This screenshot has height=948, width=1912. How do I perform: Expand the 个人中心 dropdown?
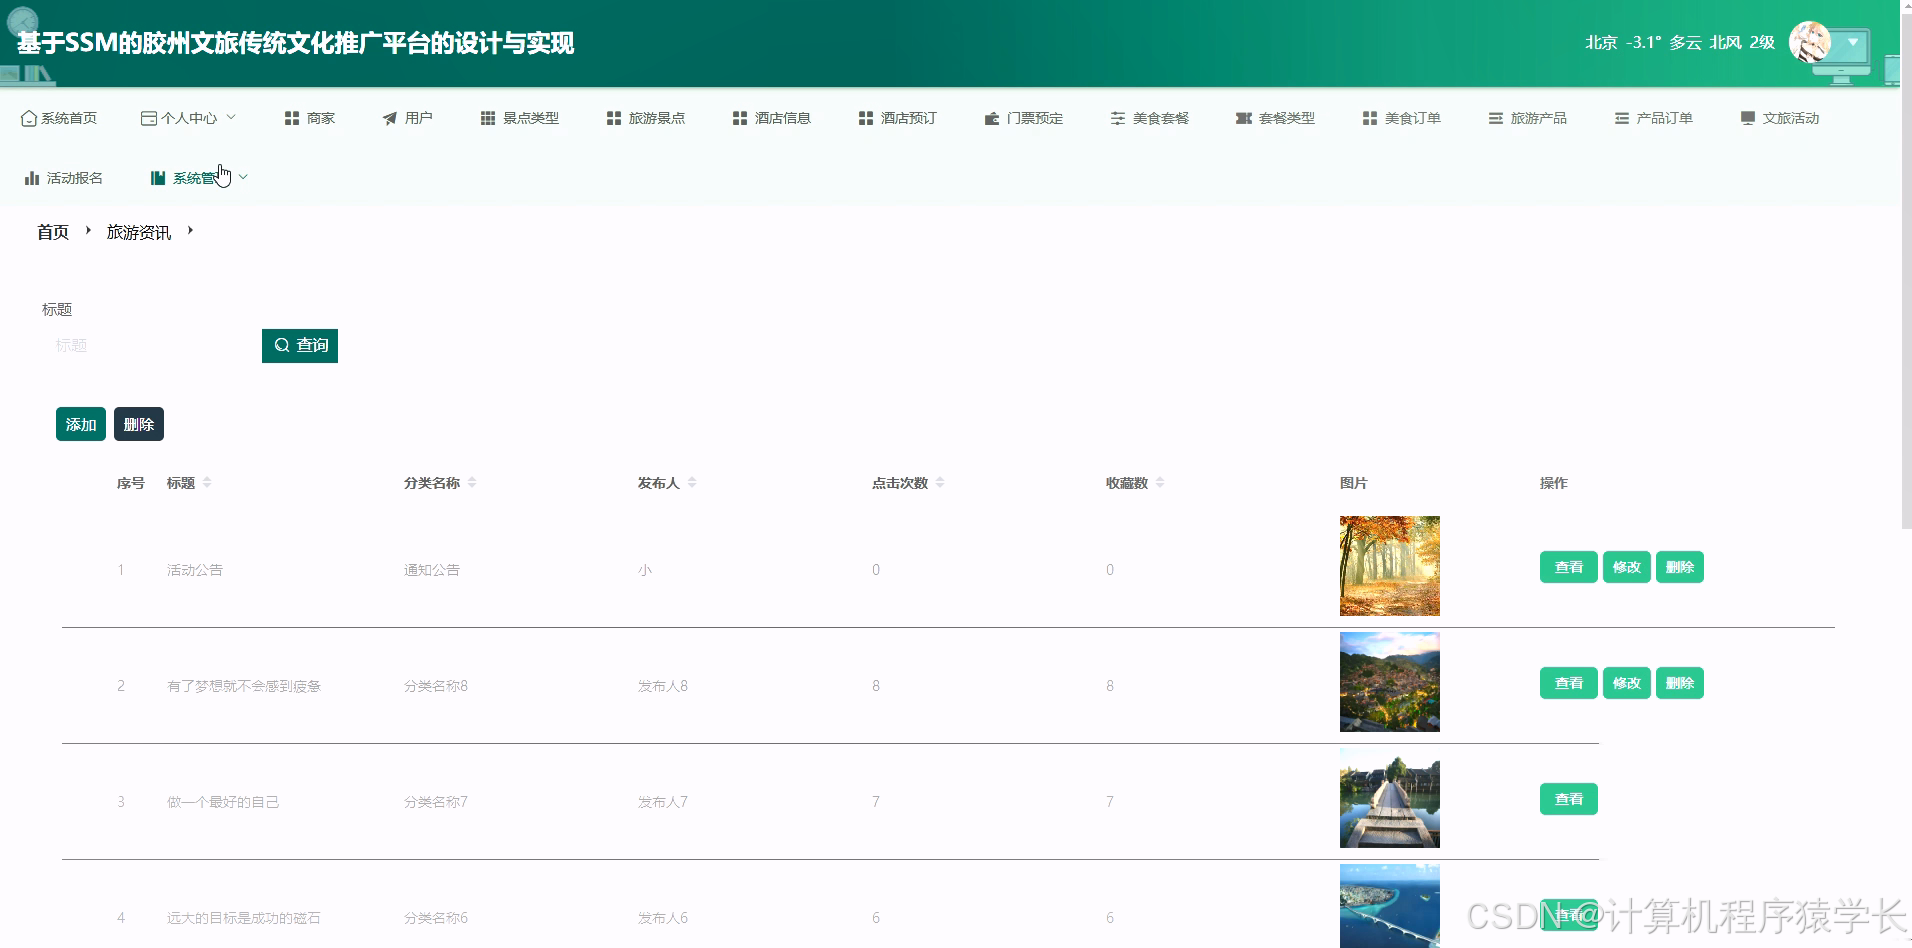tap(233, 117)
